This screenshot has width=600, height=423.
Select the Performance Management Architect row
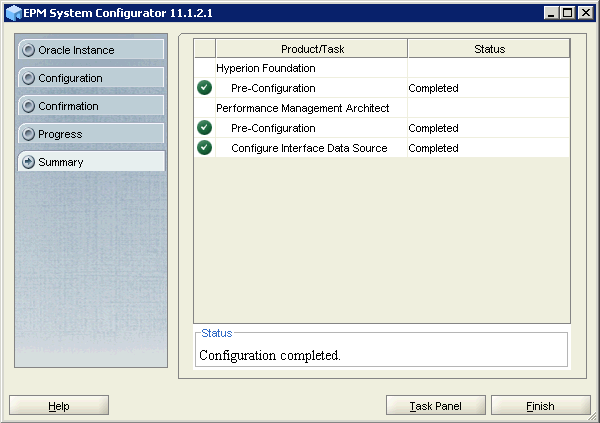click(x=302, y=108)
